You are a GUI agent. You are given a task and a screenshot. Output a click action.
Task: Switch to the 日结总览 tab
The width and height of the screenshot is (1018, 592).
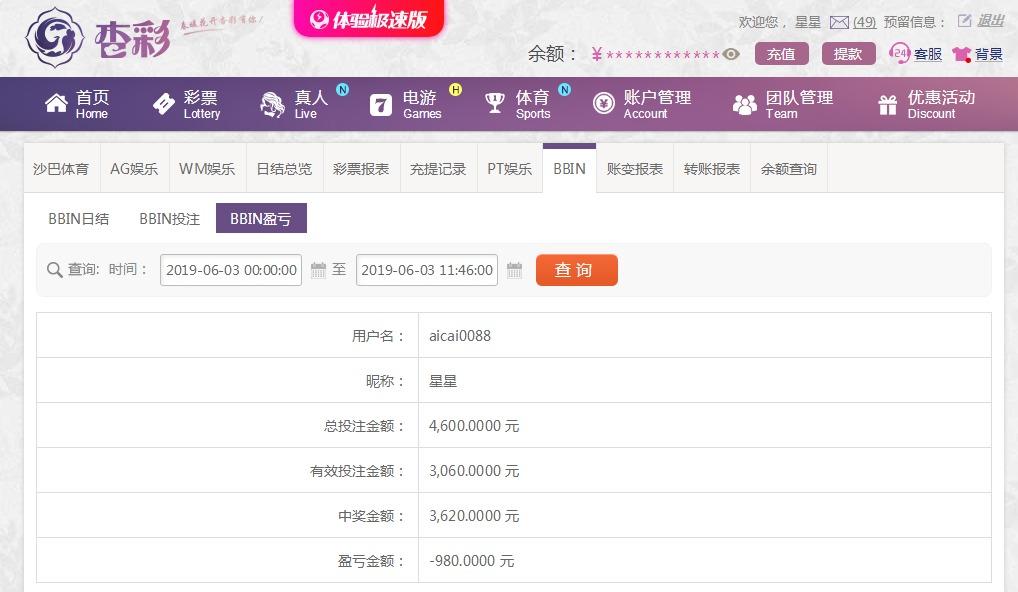click(284, 169)
